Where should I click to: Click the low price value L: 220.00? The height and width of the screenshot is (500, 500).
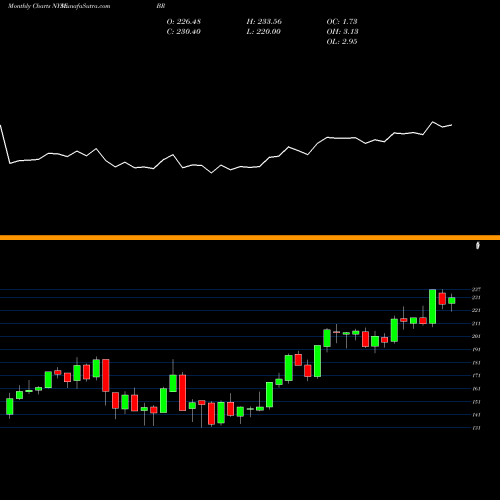coord(263,32)
